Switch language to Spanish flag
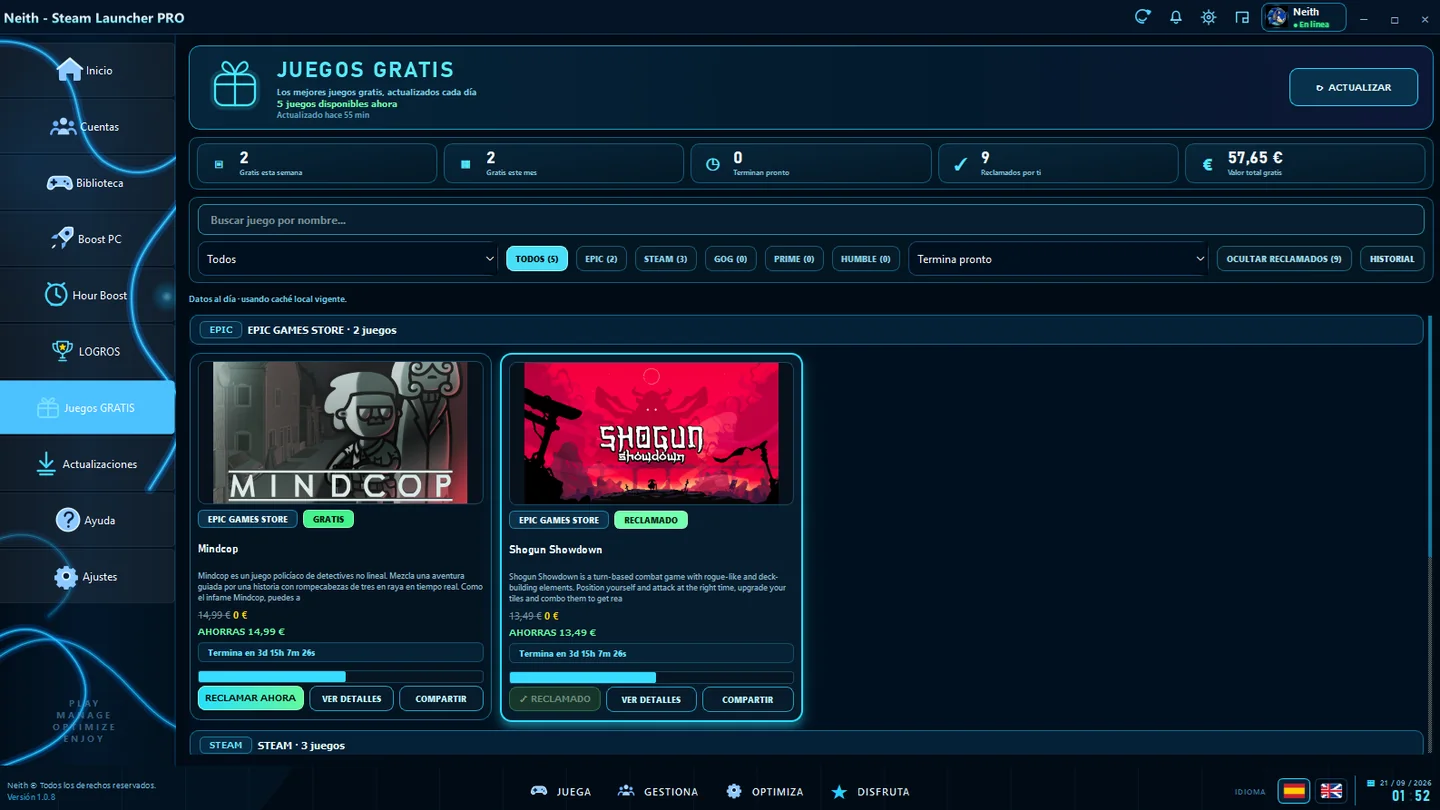Viewport: 1440px width, 810px height. 1294,791
